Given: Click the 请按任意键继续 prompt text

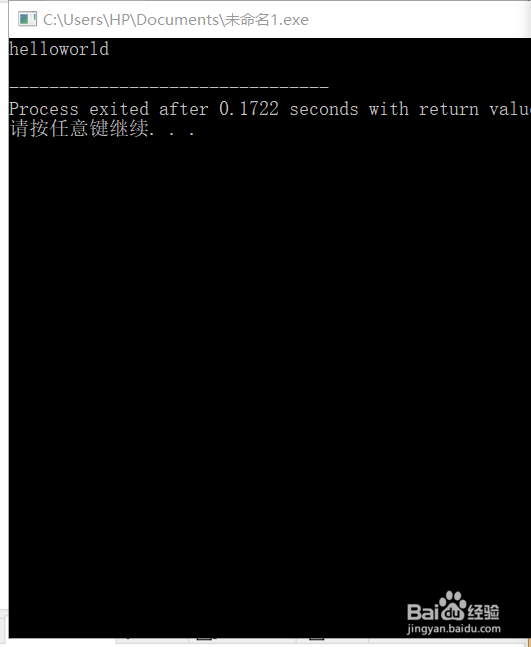Looking at the screenshot, I should click(79, 128).
